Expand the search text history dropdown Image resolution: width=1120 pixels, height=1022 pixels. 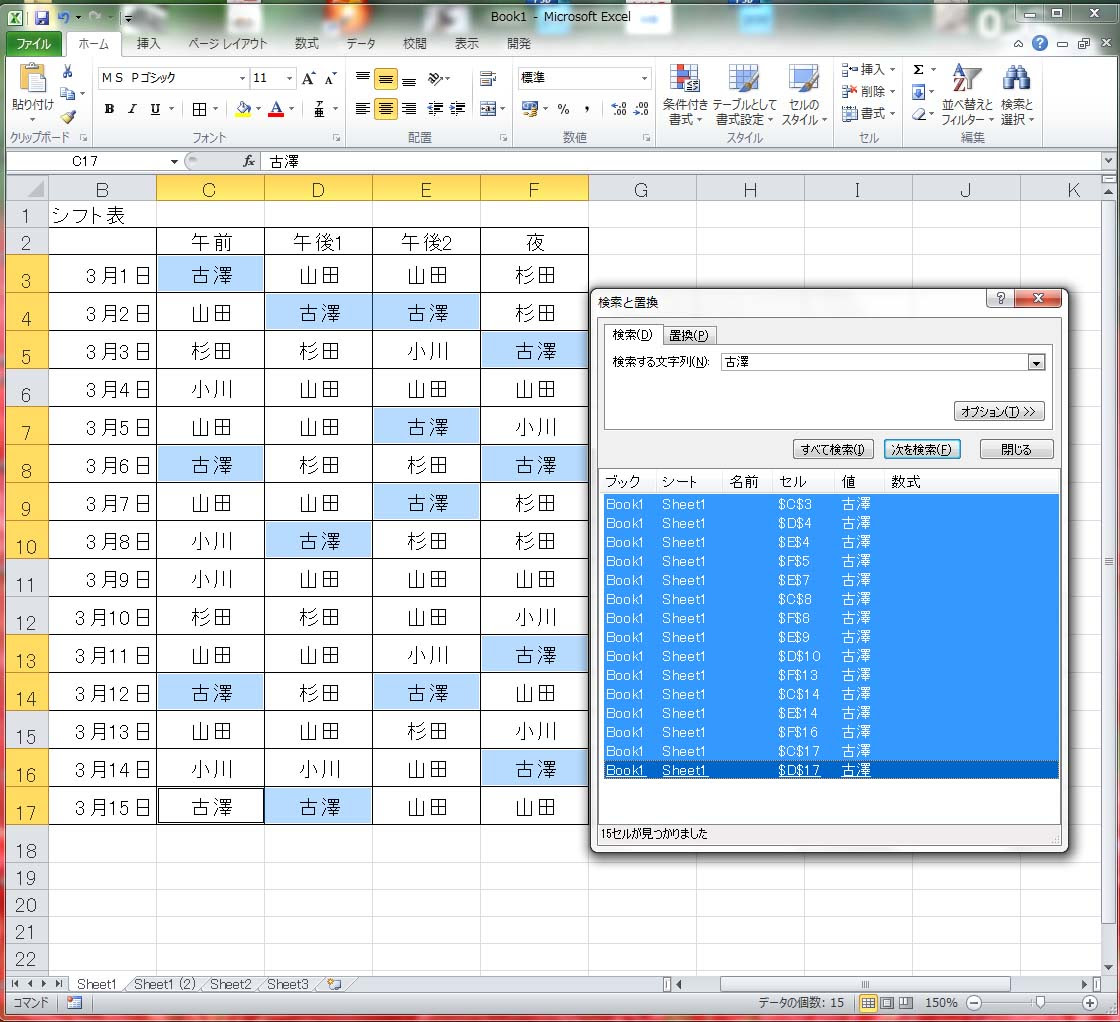(x=1036, y=363)
